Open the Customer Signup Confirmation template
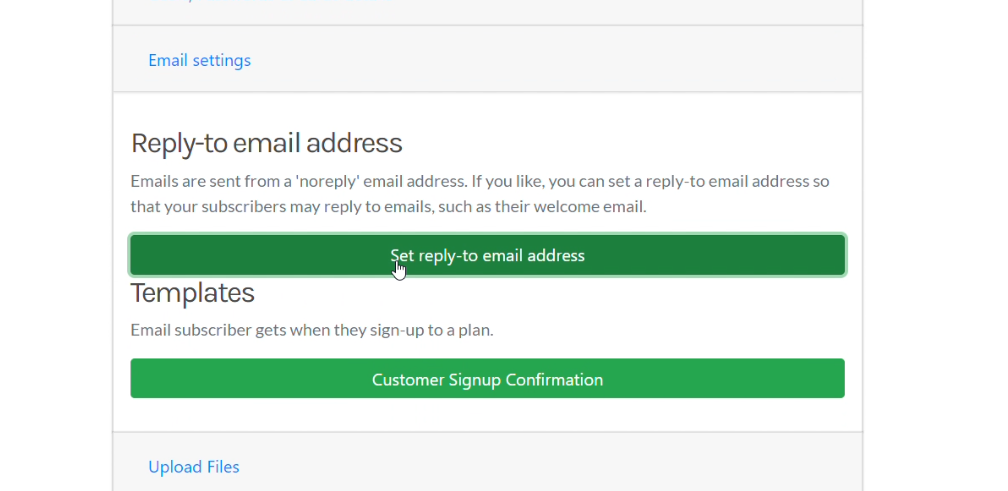The image size is (1008, 491). (x=487, y=379)
